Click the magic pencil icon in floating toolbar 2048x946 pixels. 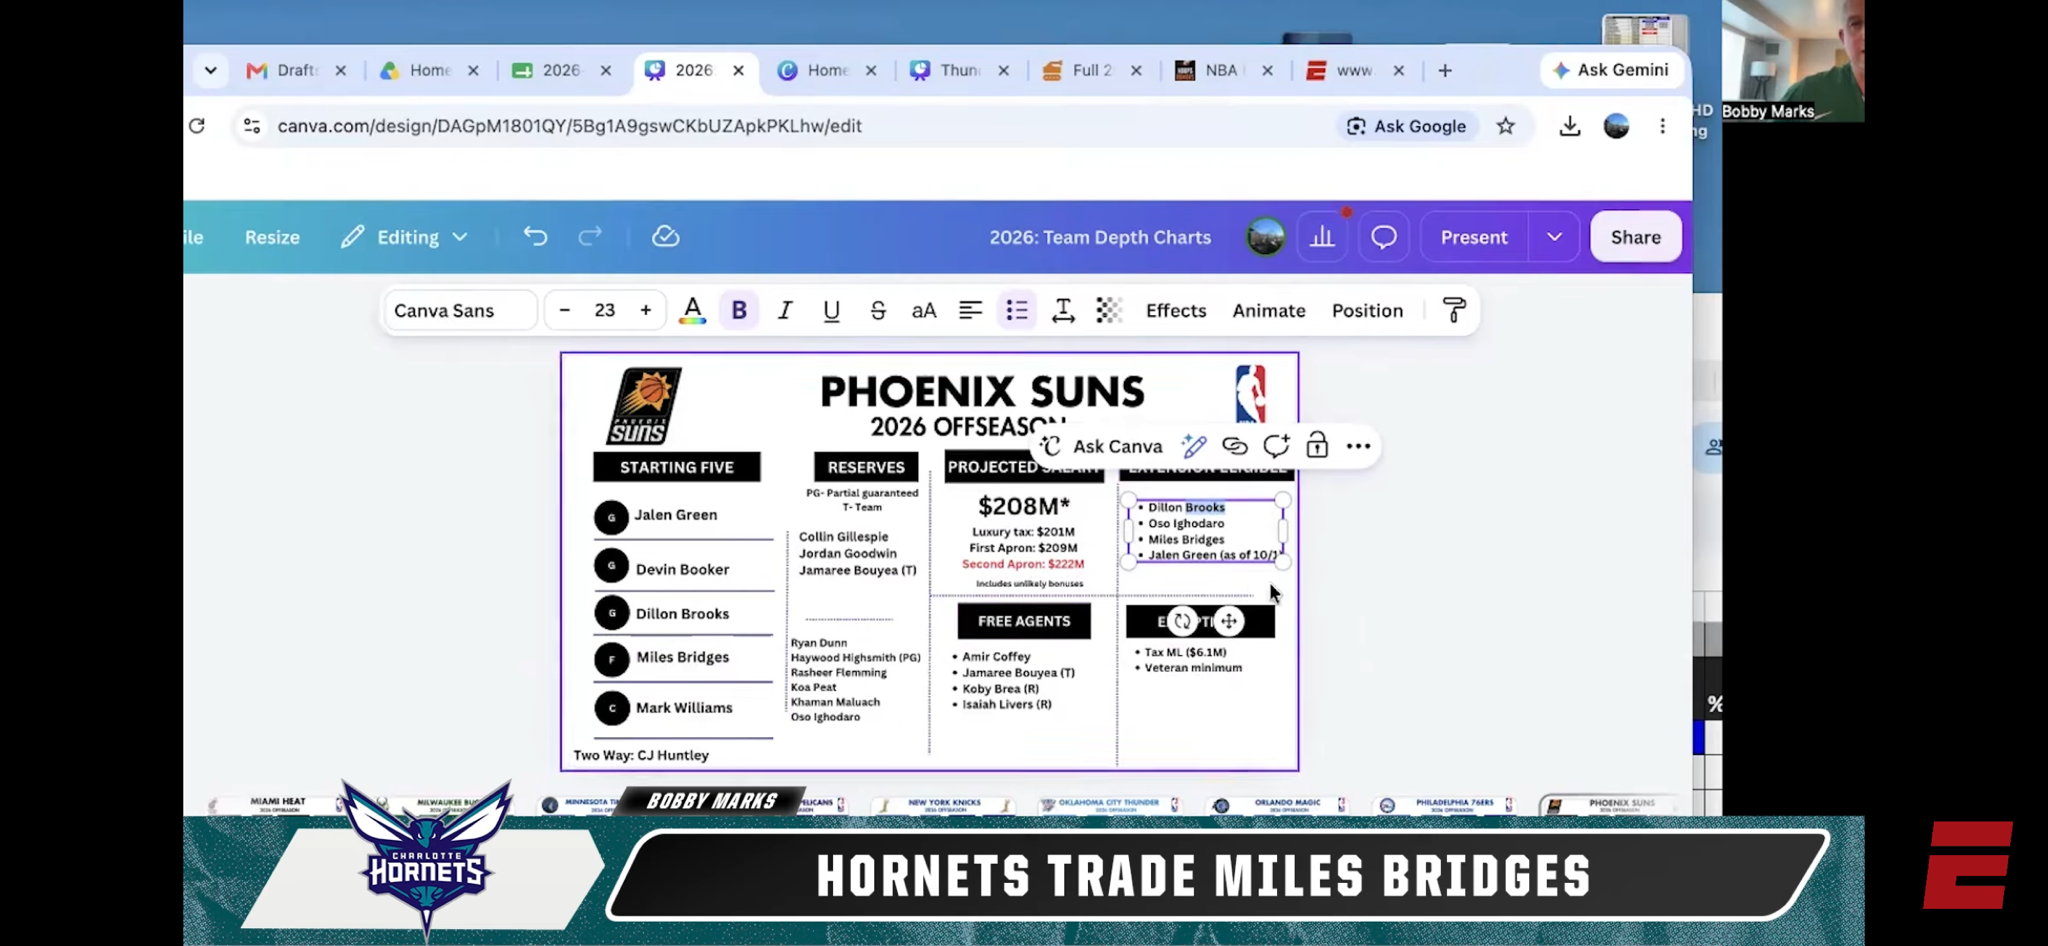coord(1193,446)
